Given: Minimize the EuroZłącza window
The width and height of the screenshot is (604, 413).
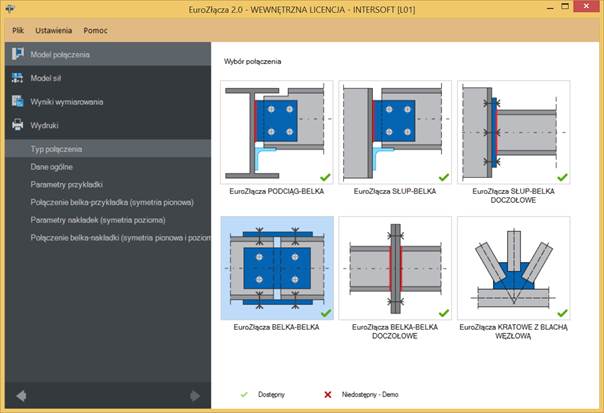Looking at the screenshot, I should click(x=550, y=8).
